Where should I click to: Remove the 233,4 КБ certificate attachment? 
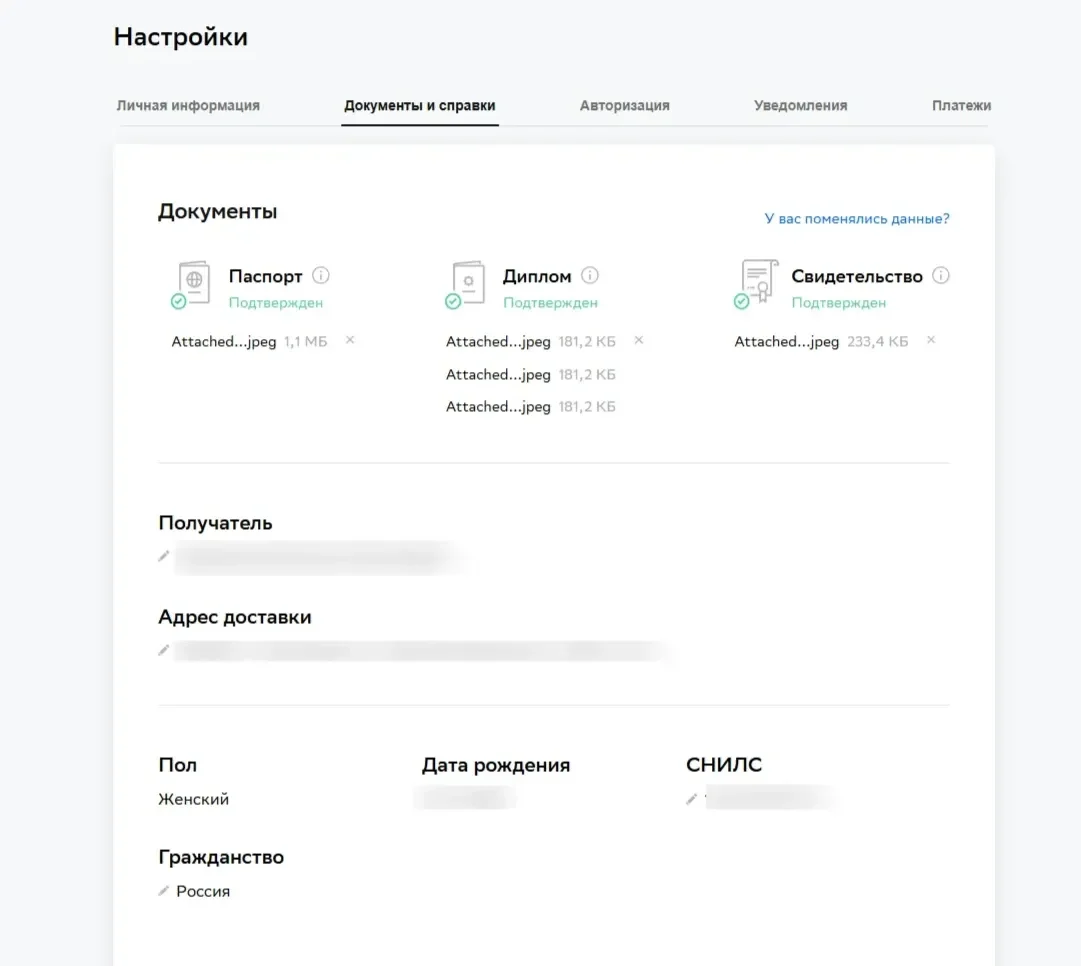click(931, 340)
